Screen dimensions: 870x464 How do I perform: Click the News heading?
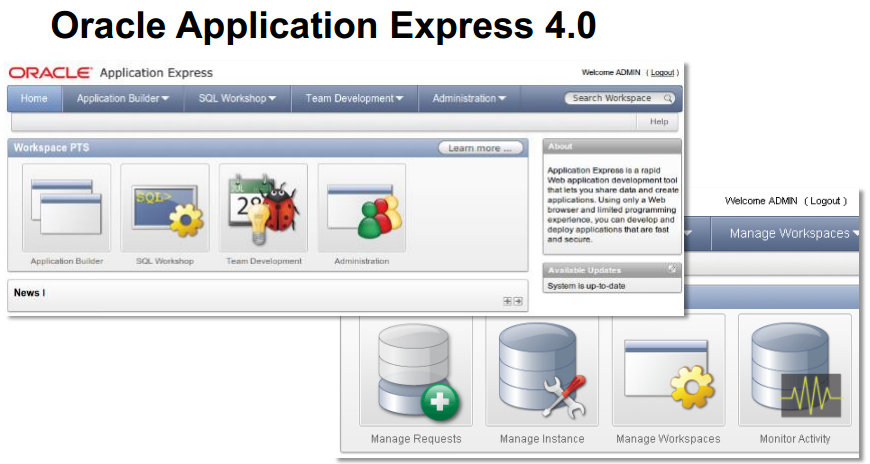pyautogui.click(x=27, y=292)
